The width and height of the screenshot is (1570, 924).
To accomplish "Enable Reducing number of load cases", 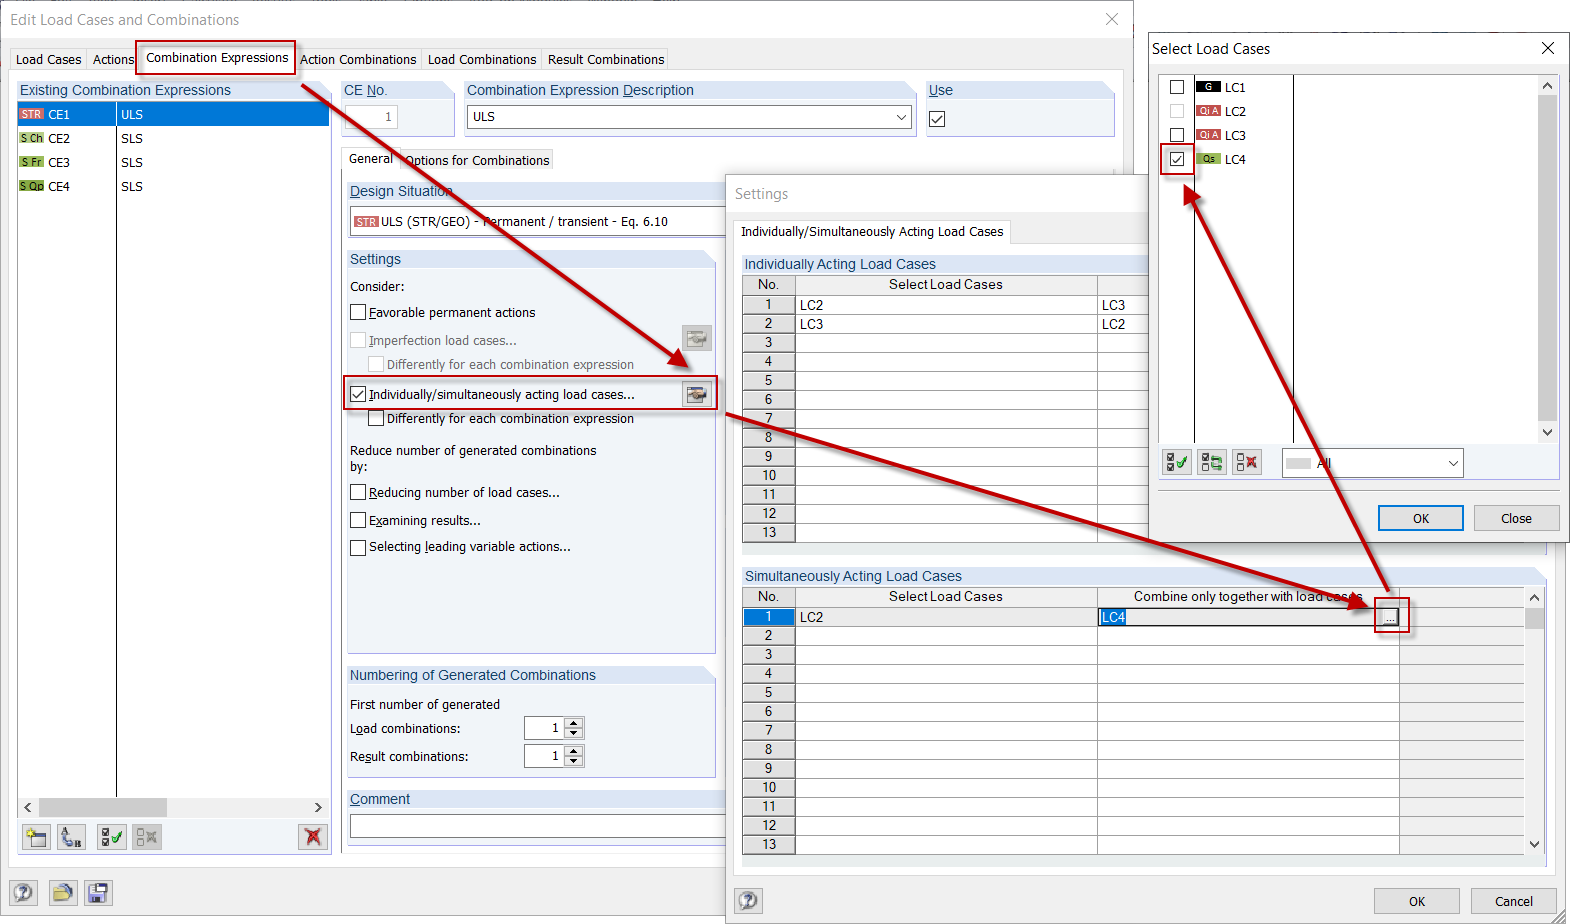I will coord(358,493).
